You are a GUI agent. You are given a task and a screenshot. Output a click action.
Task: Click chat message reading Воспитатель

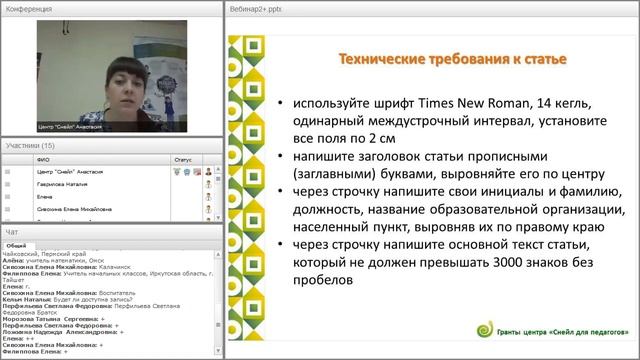69,293
